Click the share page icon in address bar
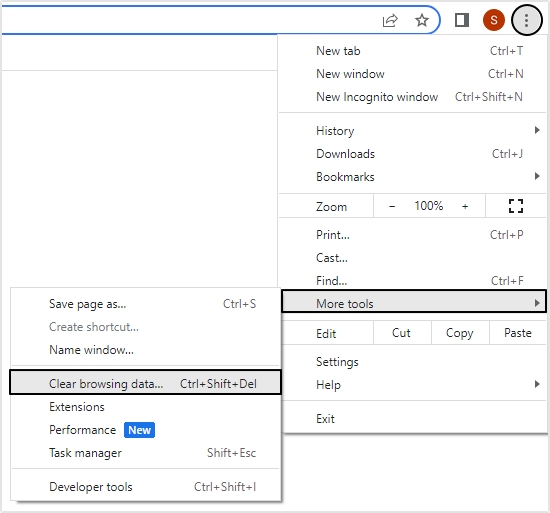 [390, 20]
